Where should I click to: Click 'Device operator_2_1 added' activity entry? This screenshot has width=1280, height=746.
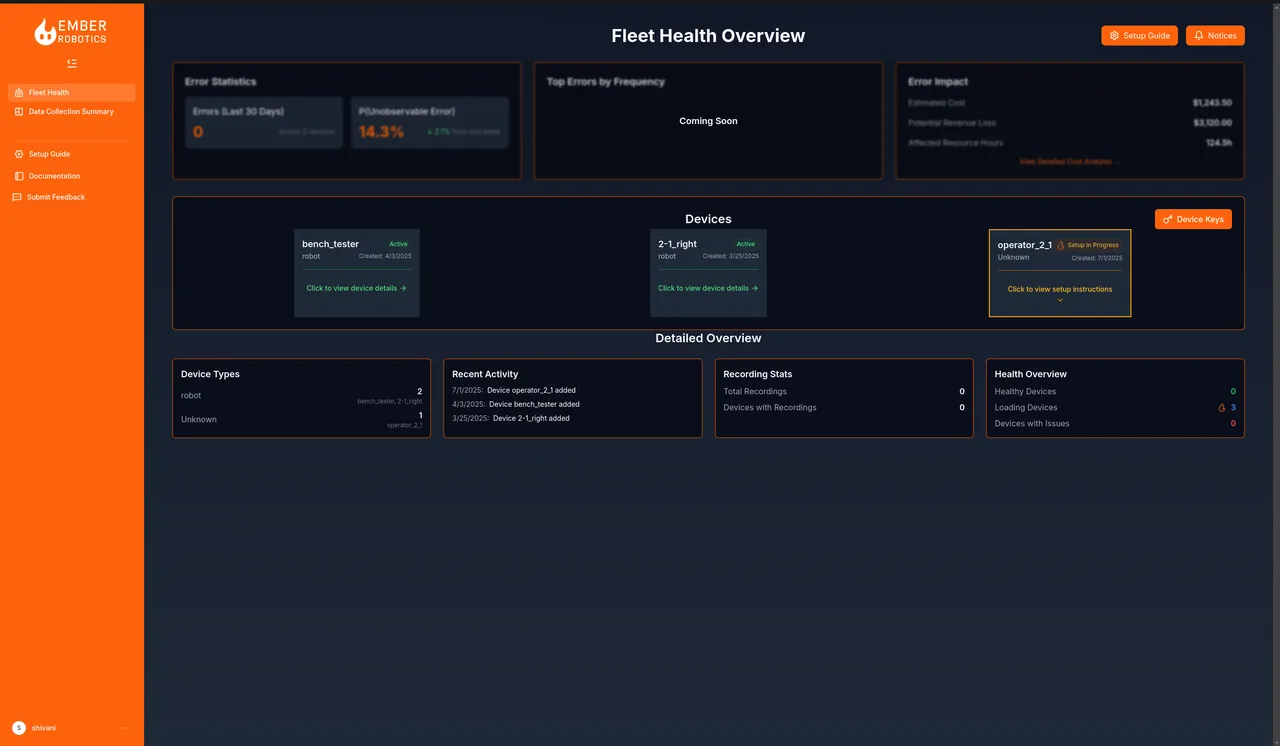(531, 390)
